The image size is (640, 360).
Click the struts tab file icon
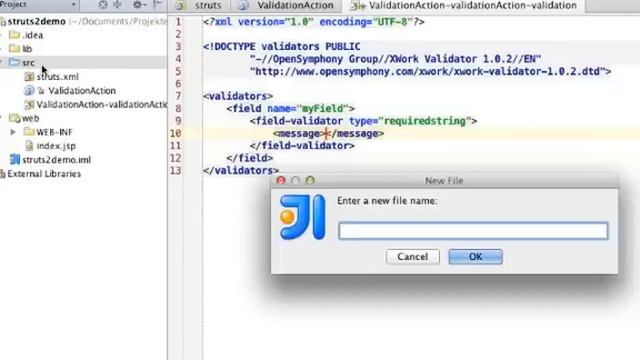coord(181,5)
